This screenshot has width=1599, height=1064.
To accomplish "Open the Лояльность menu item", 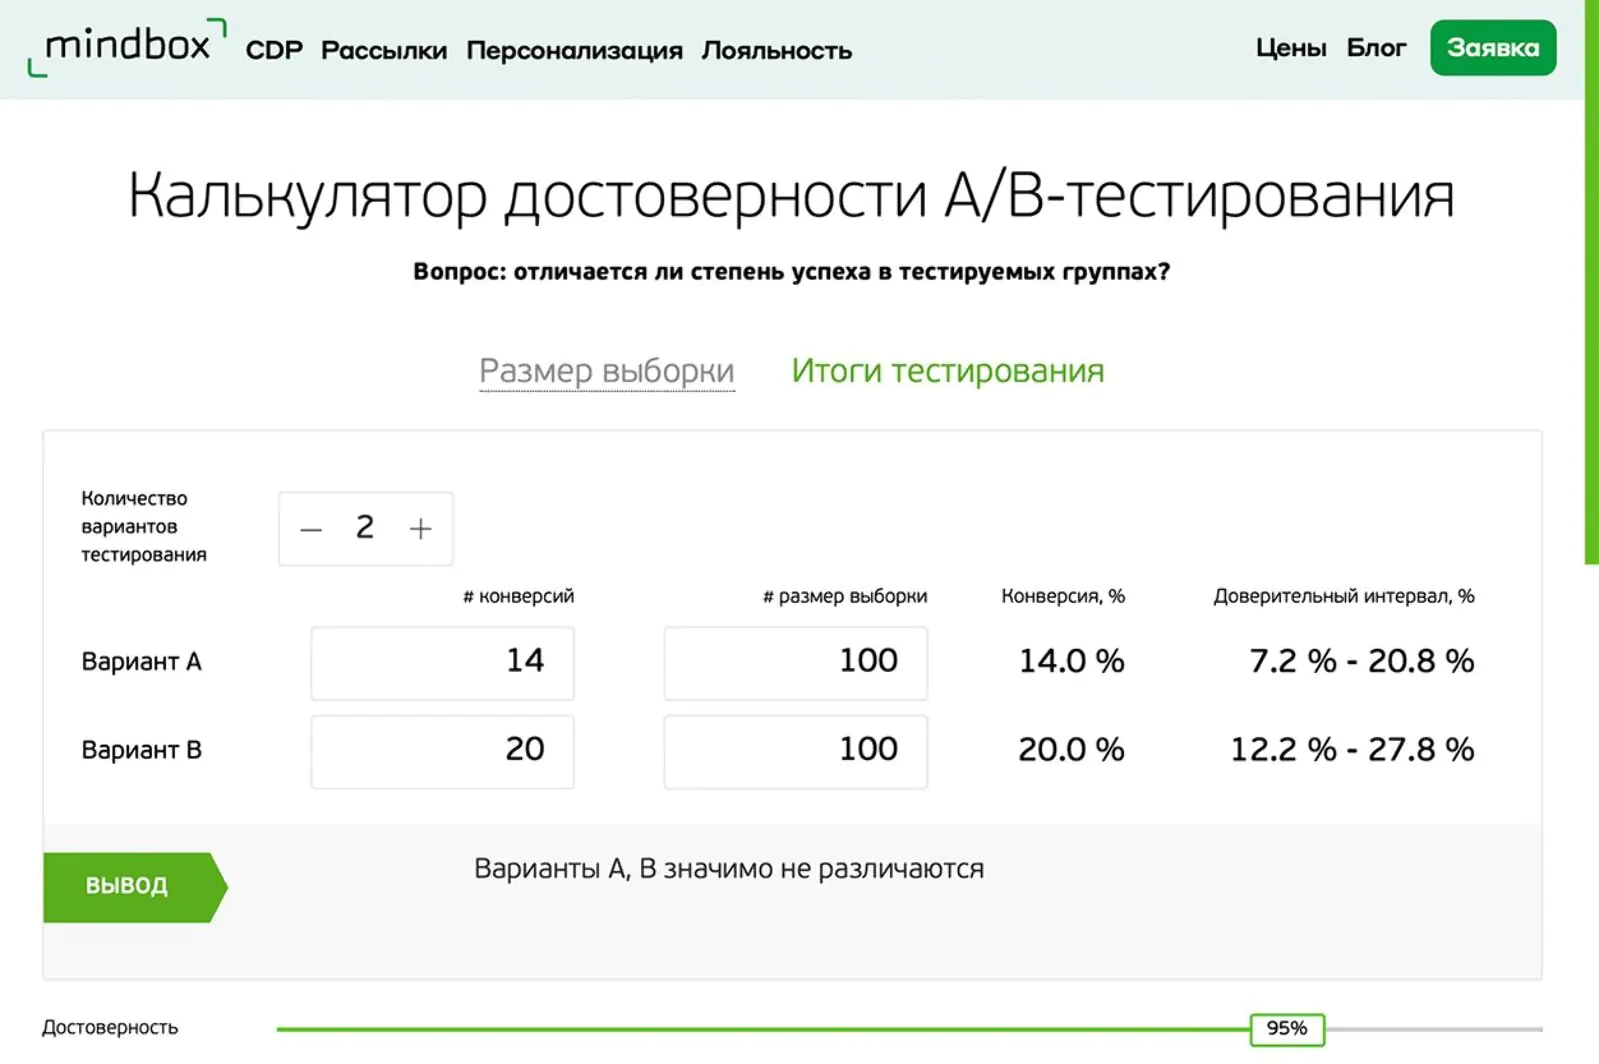I will [777, 50].
